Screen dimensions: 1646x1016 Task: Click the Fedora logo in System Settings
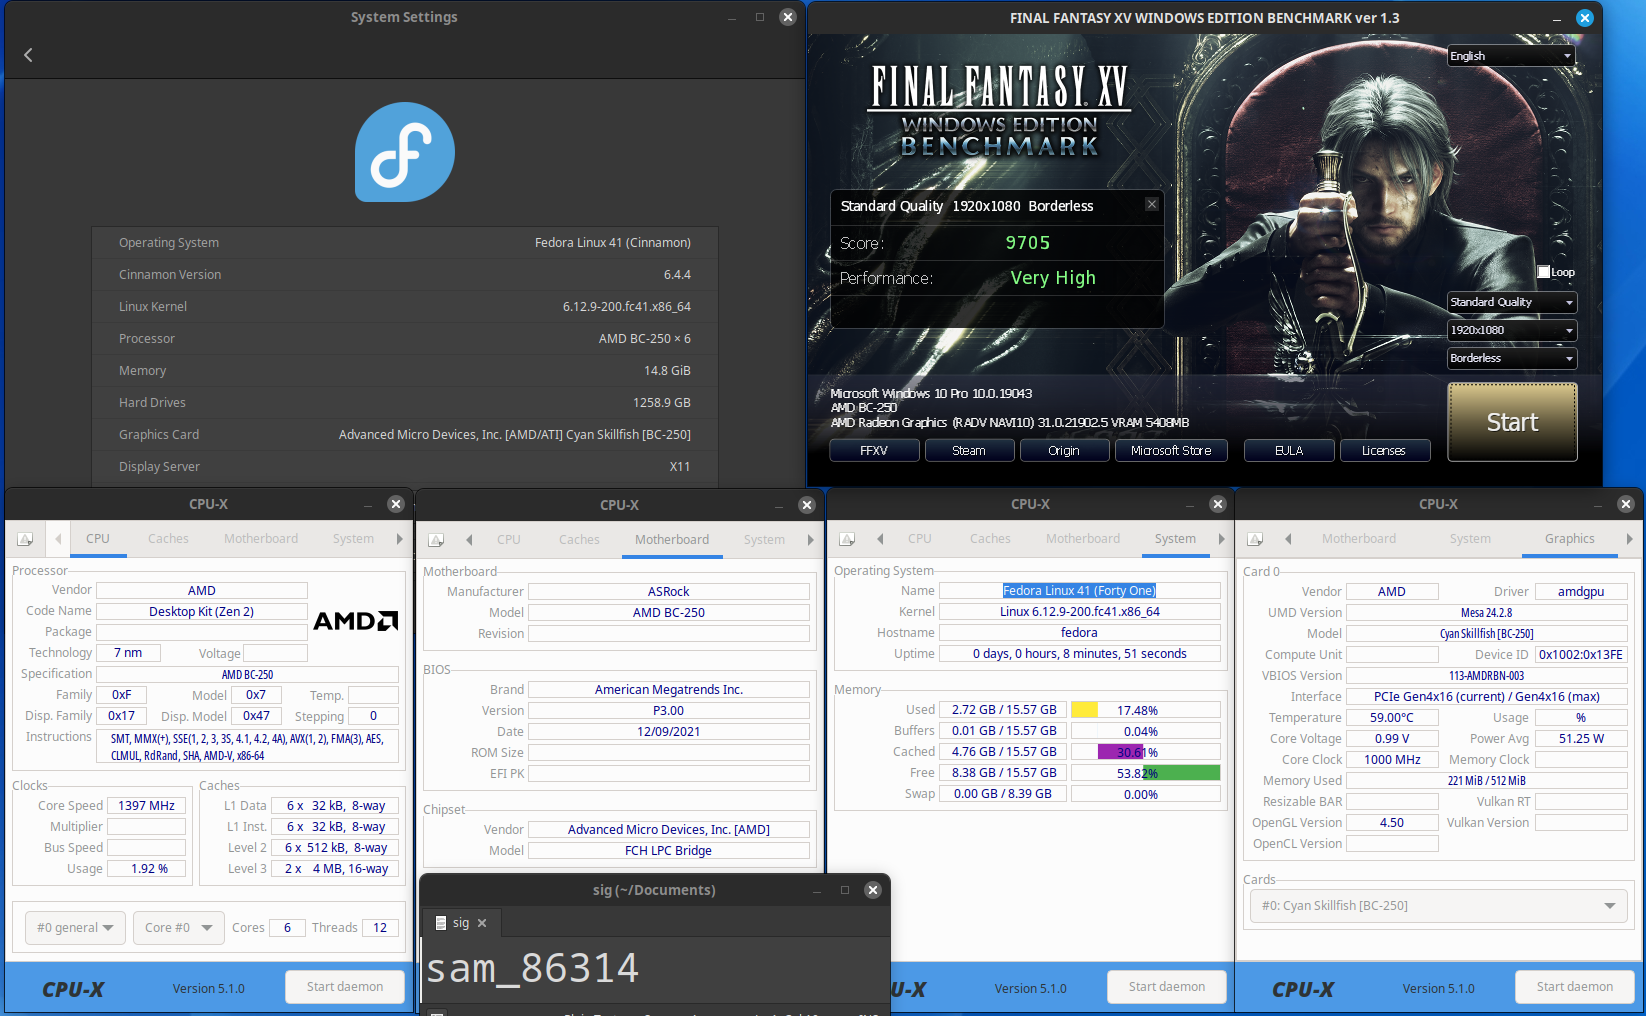point(405,152)
